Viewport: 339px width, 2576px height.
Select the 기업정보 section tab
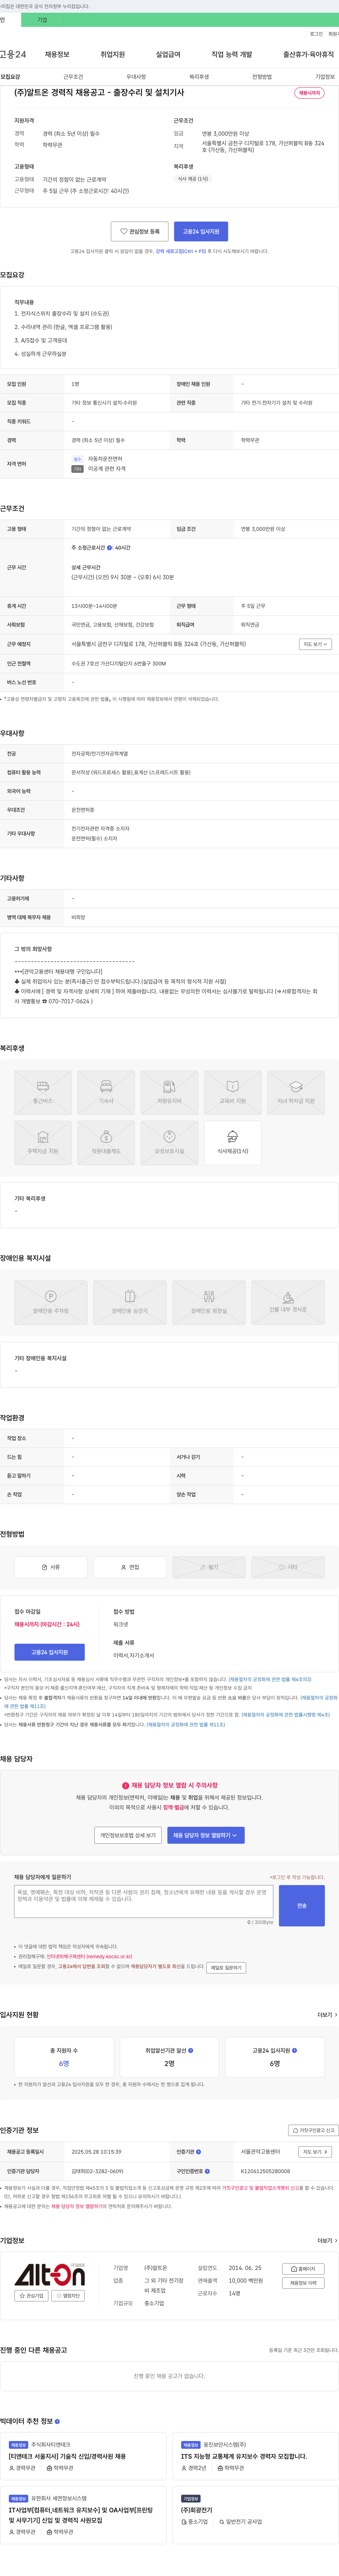325,77
